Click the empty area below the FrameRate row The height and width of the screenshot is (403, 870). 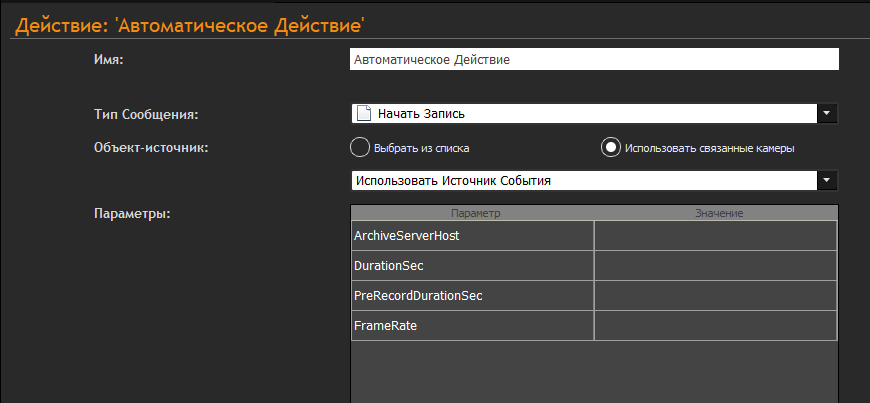tap(594, 372)
